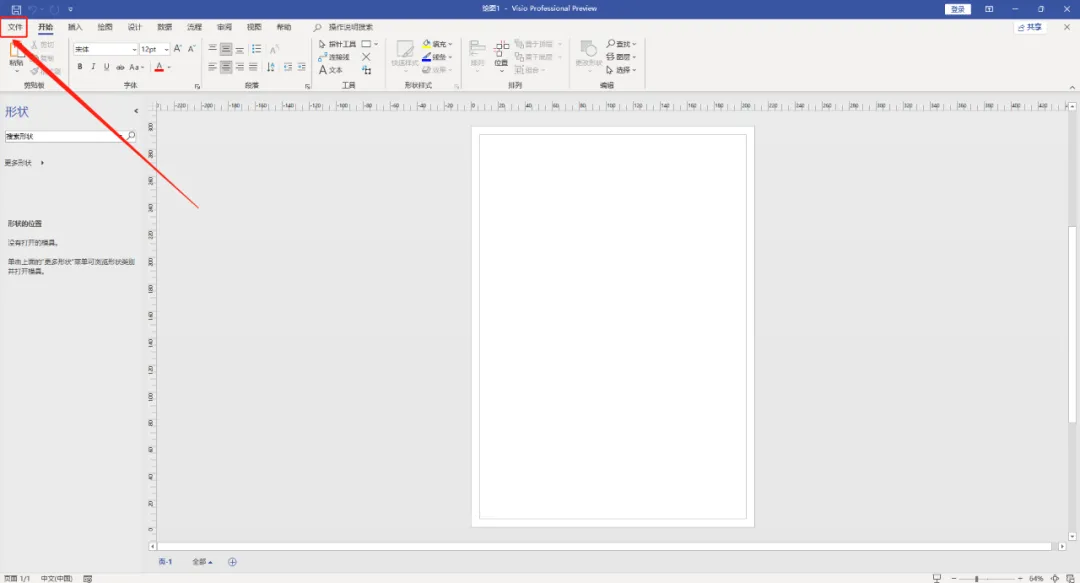
Task: Align text left
Action: [212, 67]
